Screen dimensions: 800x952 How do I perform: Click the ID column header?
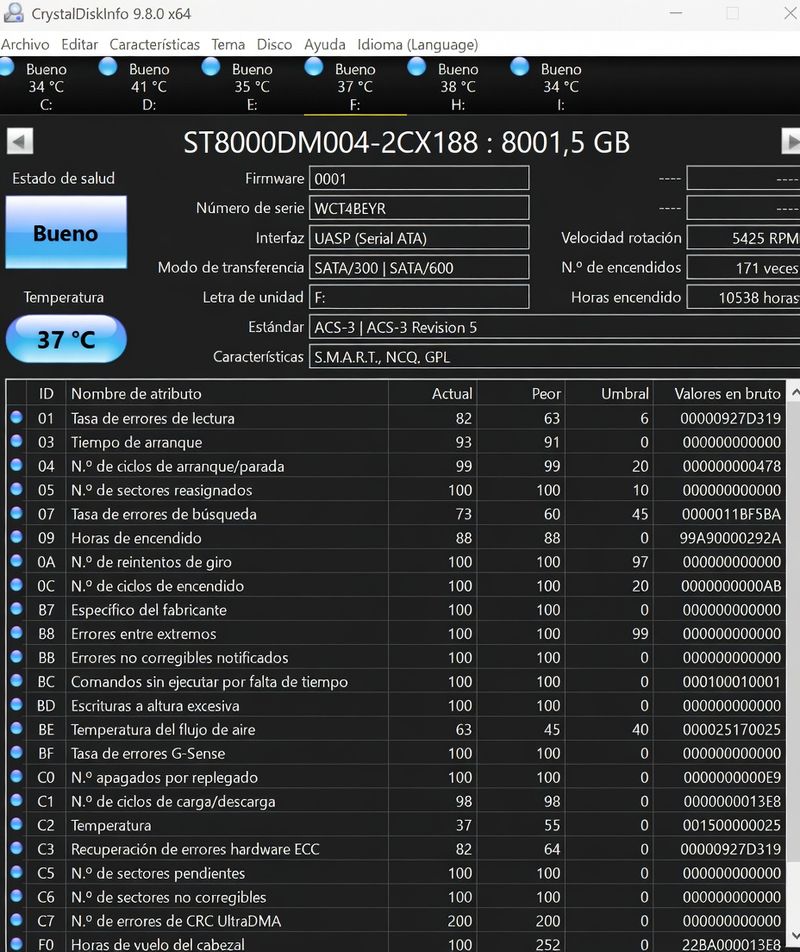(46, 393)
